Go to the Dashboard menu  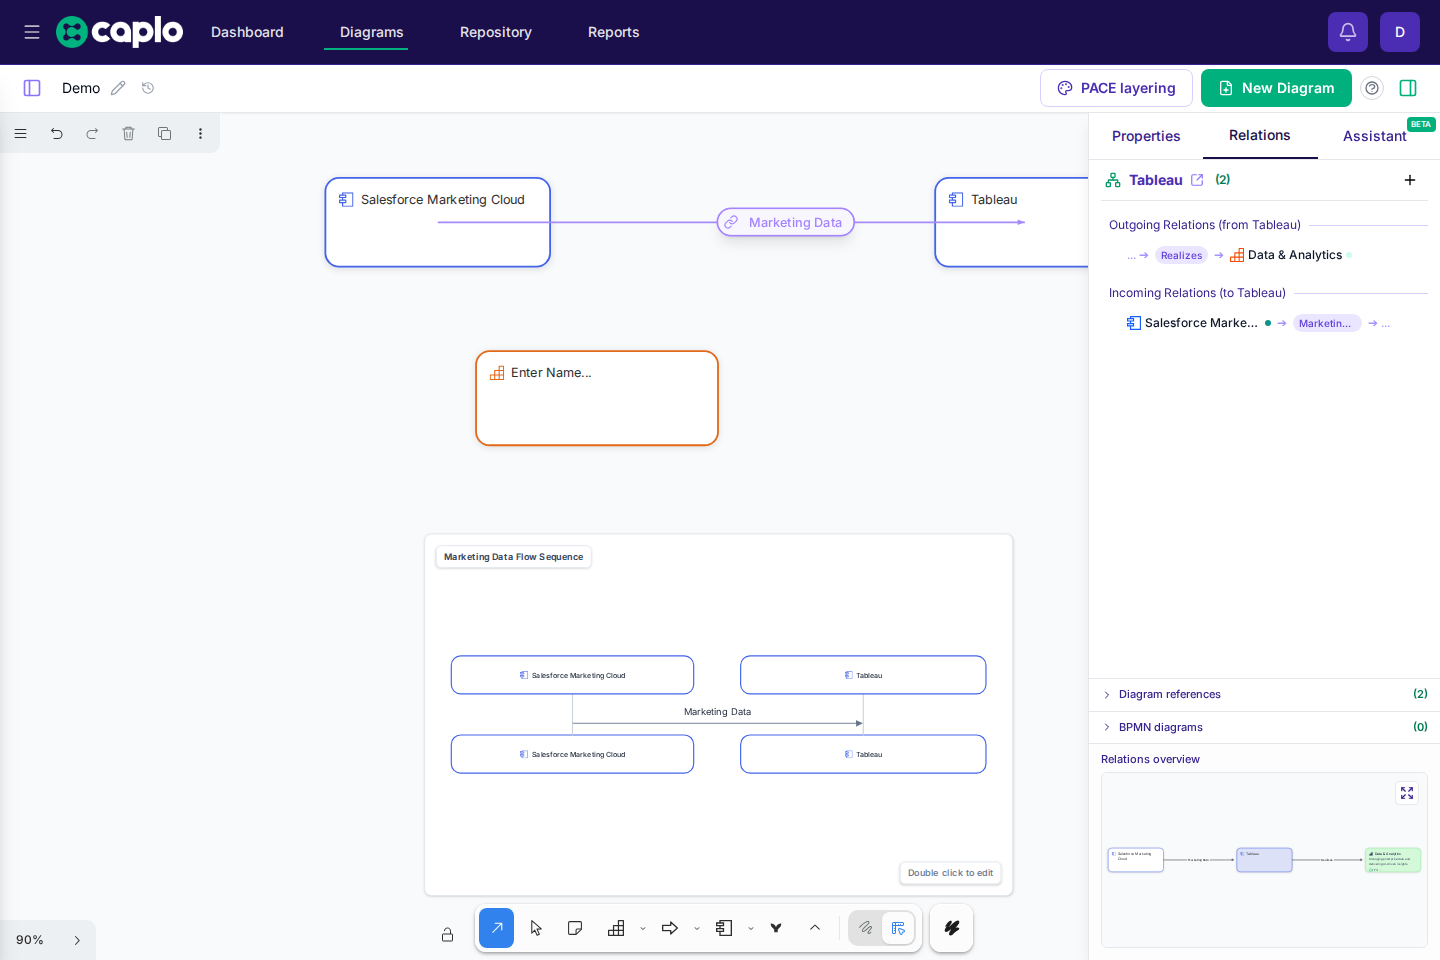(x=247, y=32)
